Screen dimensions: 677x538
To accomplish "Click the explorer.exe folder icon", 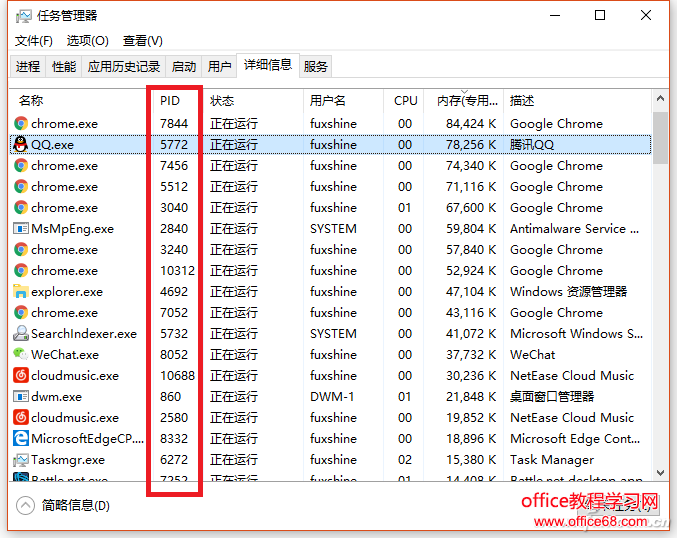I will click(20, 291).
